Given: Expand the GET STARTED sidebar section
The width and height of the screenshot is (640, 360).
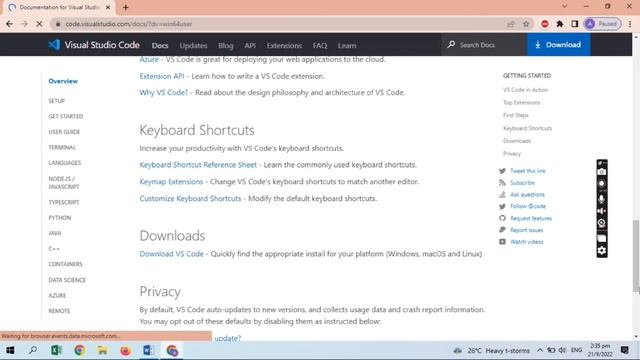Looking at the screenshot, I should click(65, 116).
